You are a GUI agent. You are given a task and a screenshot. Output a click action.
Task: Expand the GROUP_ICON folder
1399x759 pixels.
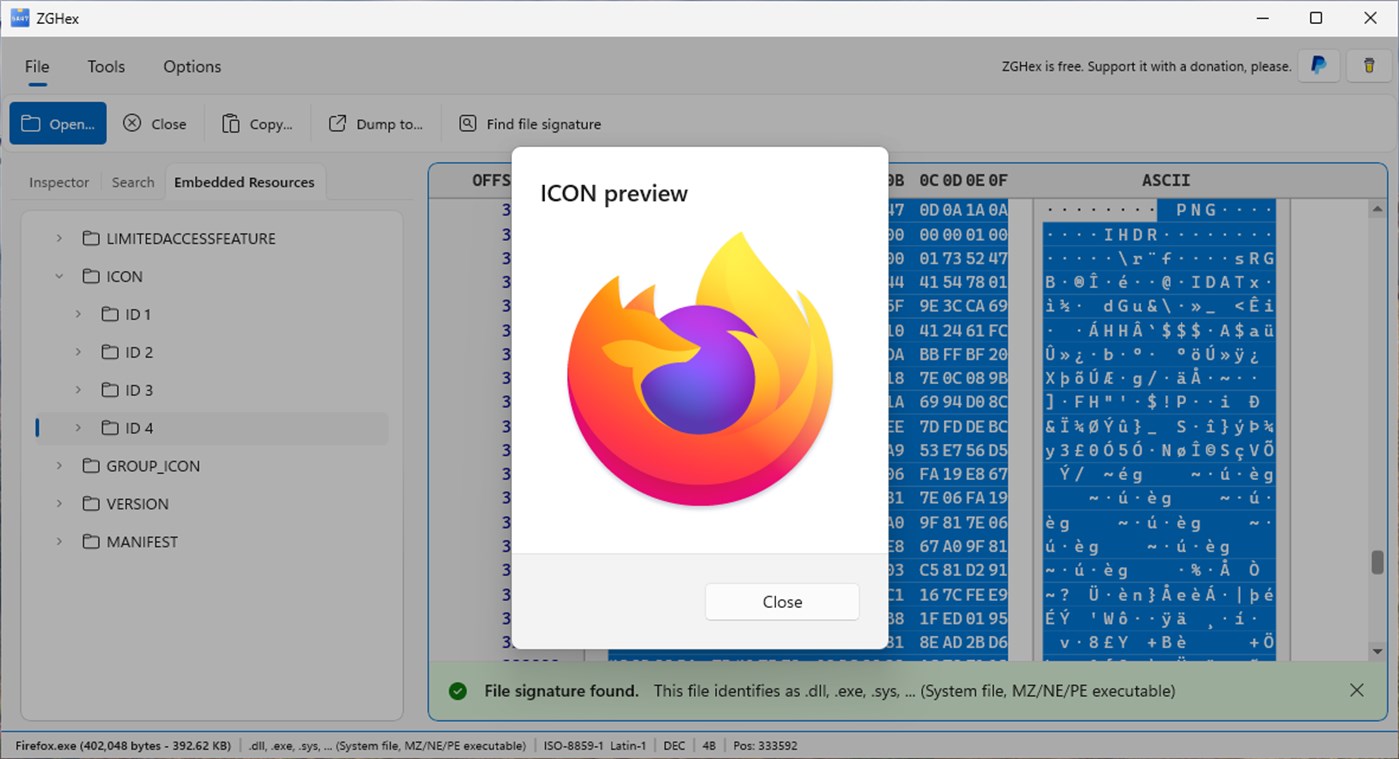point(59,466)
